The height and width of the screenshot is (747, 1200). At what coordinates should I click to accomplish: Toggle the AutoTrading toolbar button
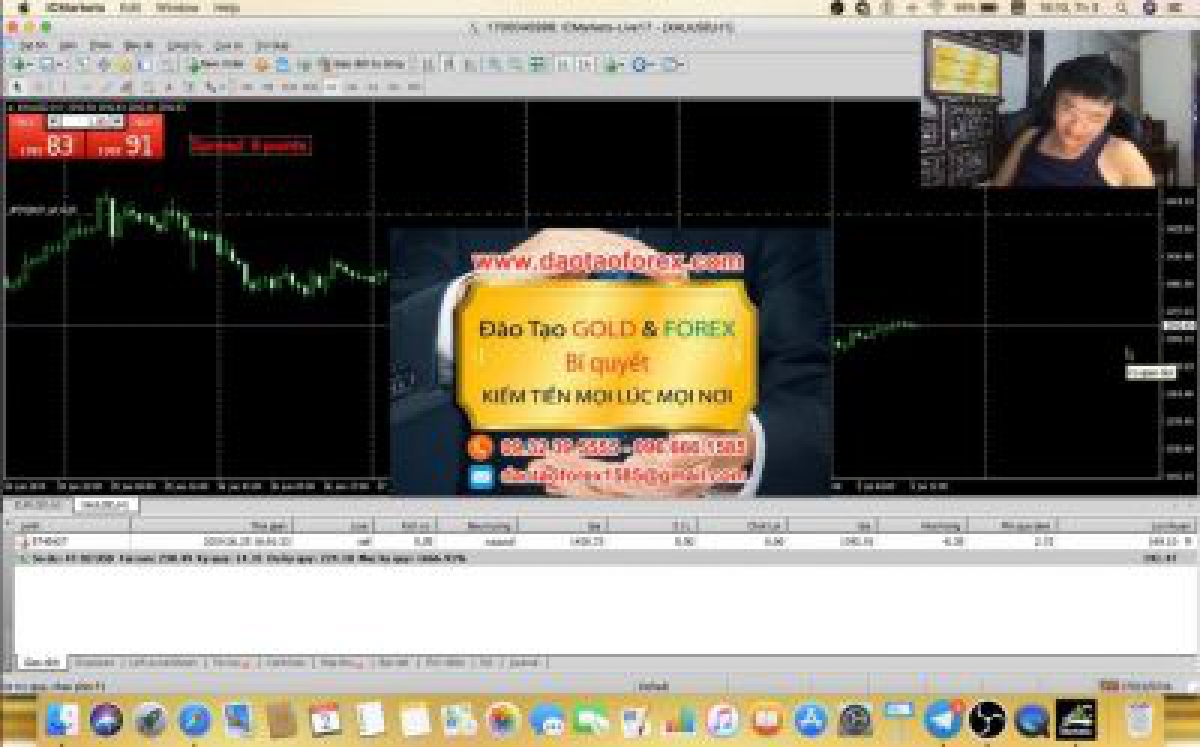(x=362, y=64)
